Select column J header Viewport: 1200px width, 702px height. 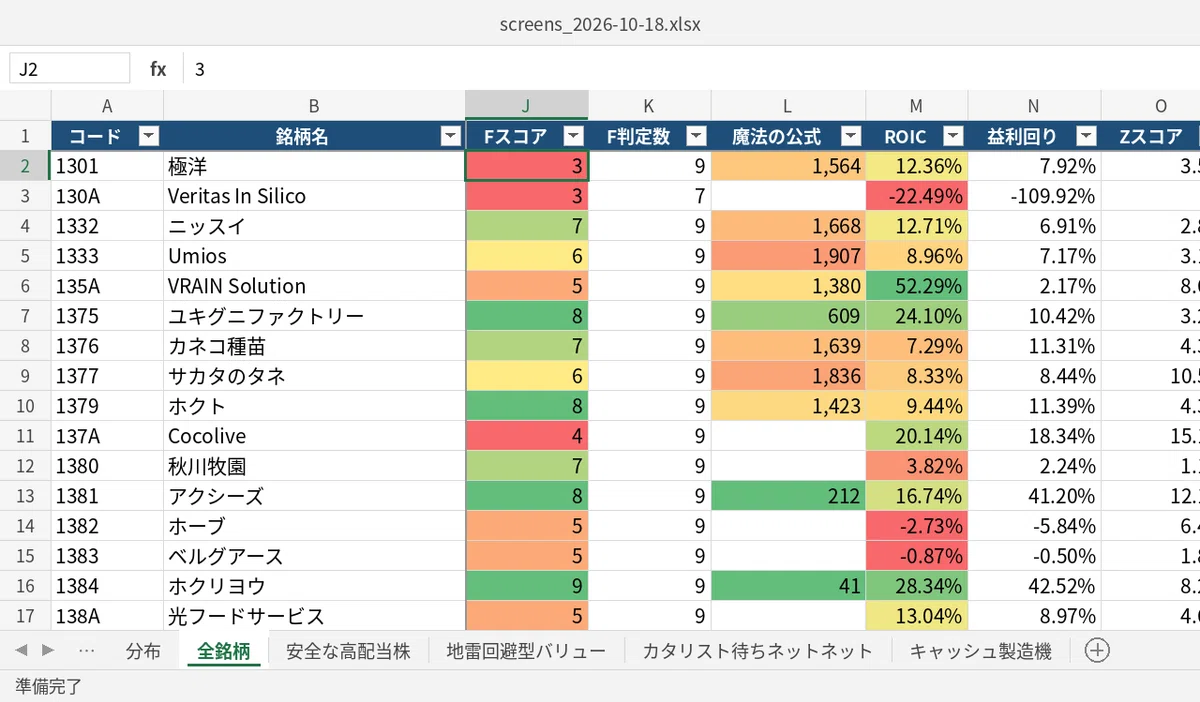tap(527, 106)
